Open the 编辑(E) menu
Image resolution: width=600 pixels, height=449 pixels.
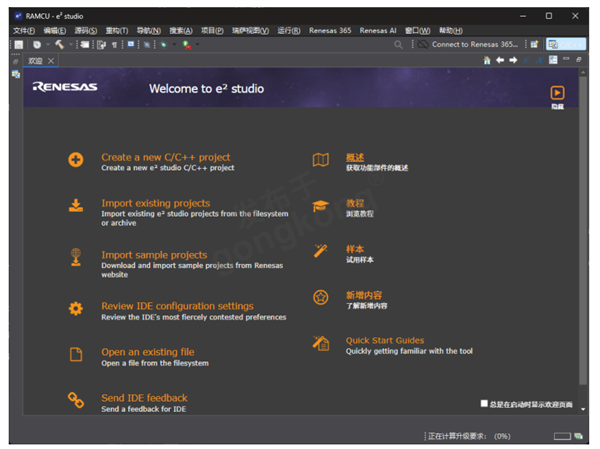[55, 31]
